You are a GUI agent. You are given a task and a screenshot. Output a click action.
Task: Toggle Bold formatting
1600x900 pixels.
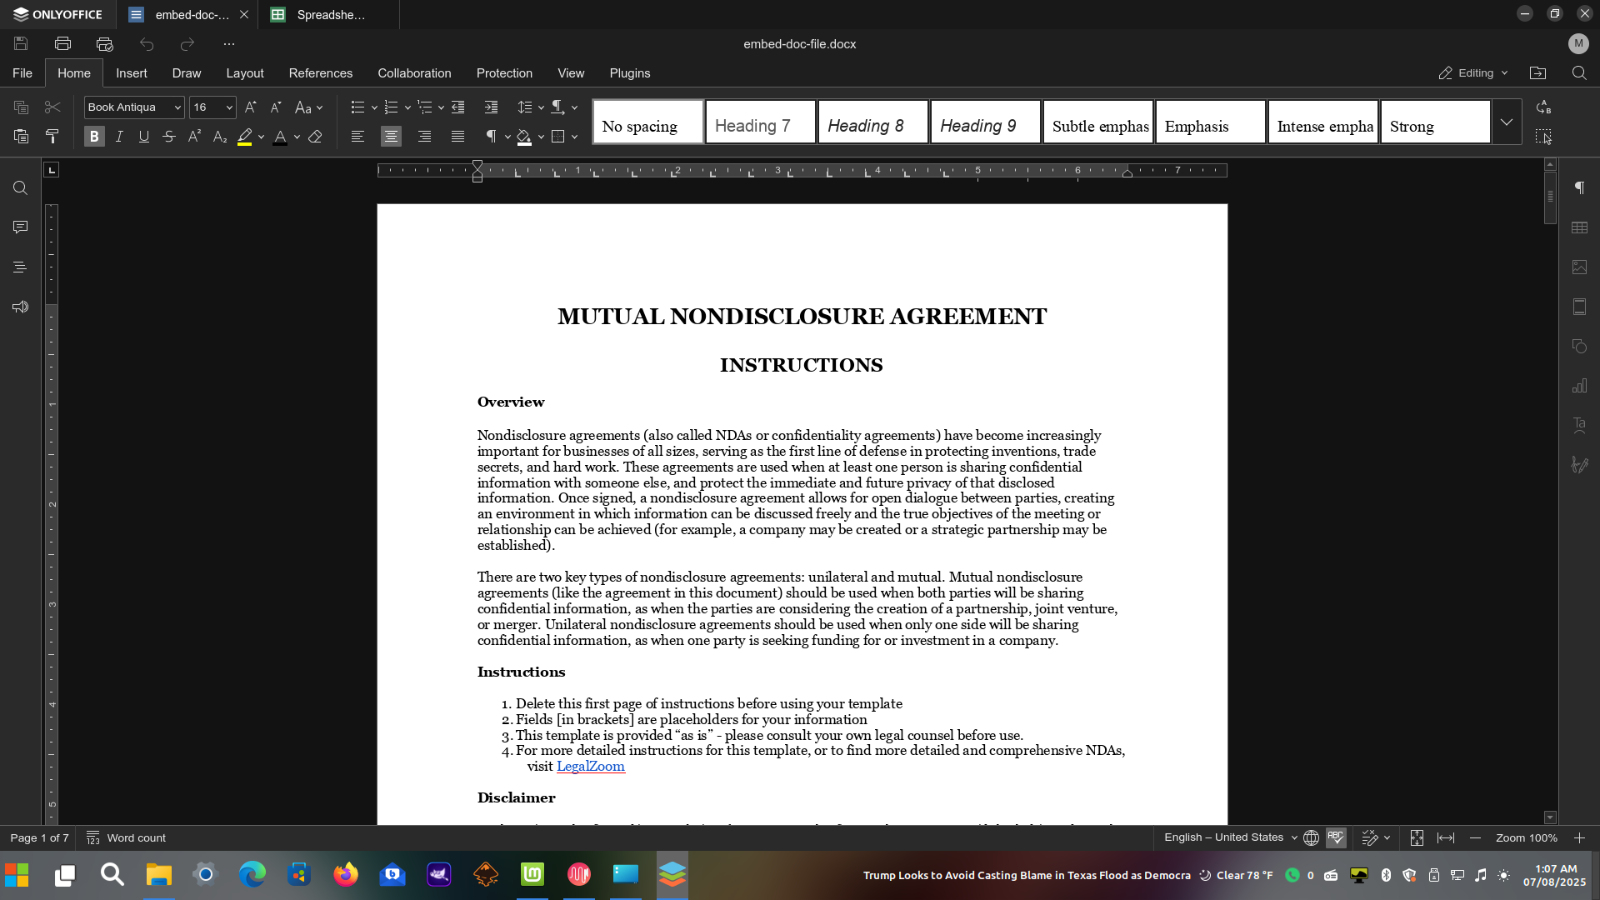[x=94, y=137]
